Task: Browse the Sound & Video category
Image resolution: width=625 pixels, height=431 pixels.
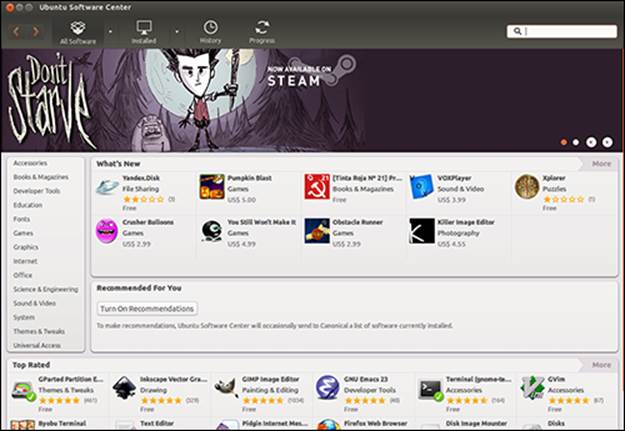Action: pyautogui.click(x=34, y=303)
